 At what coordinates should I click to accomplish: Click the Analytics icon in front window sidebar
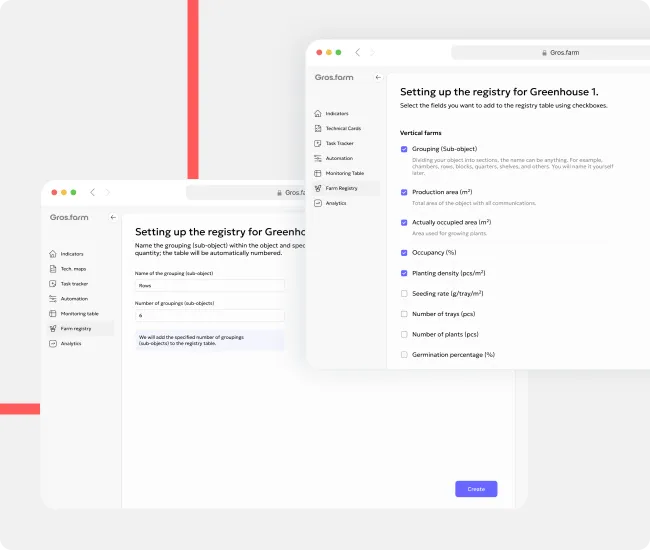point(318,203)
